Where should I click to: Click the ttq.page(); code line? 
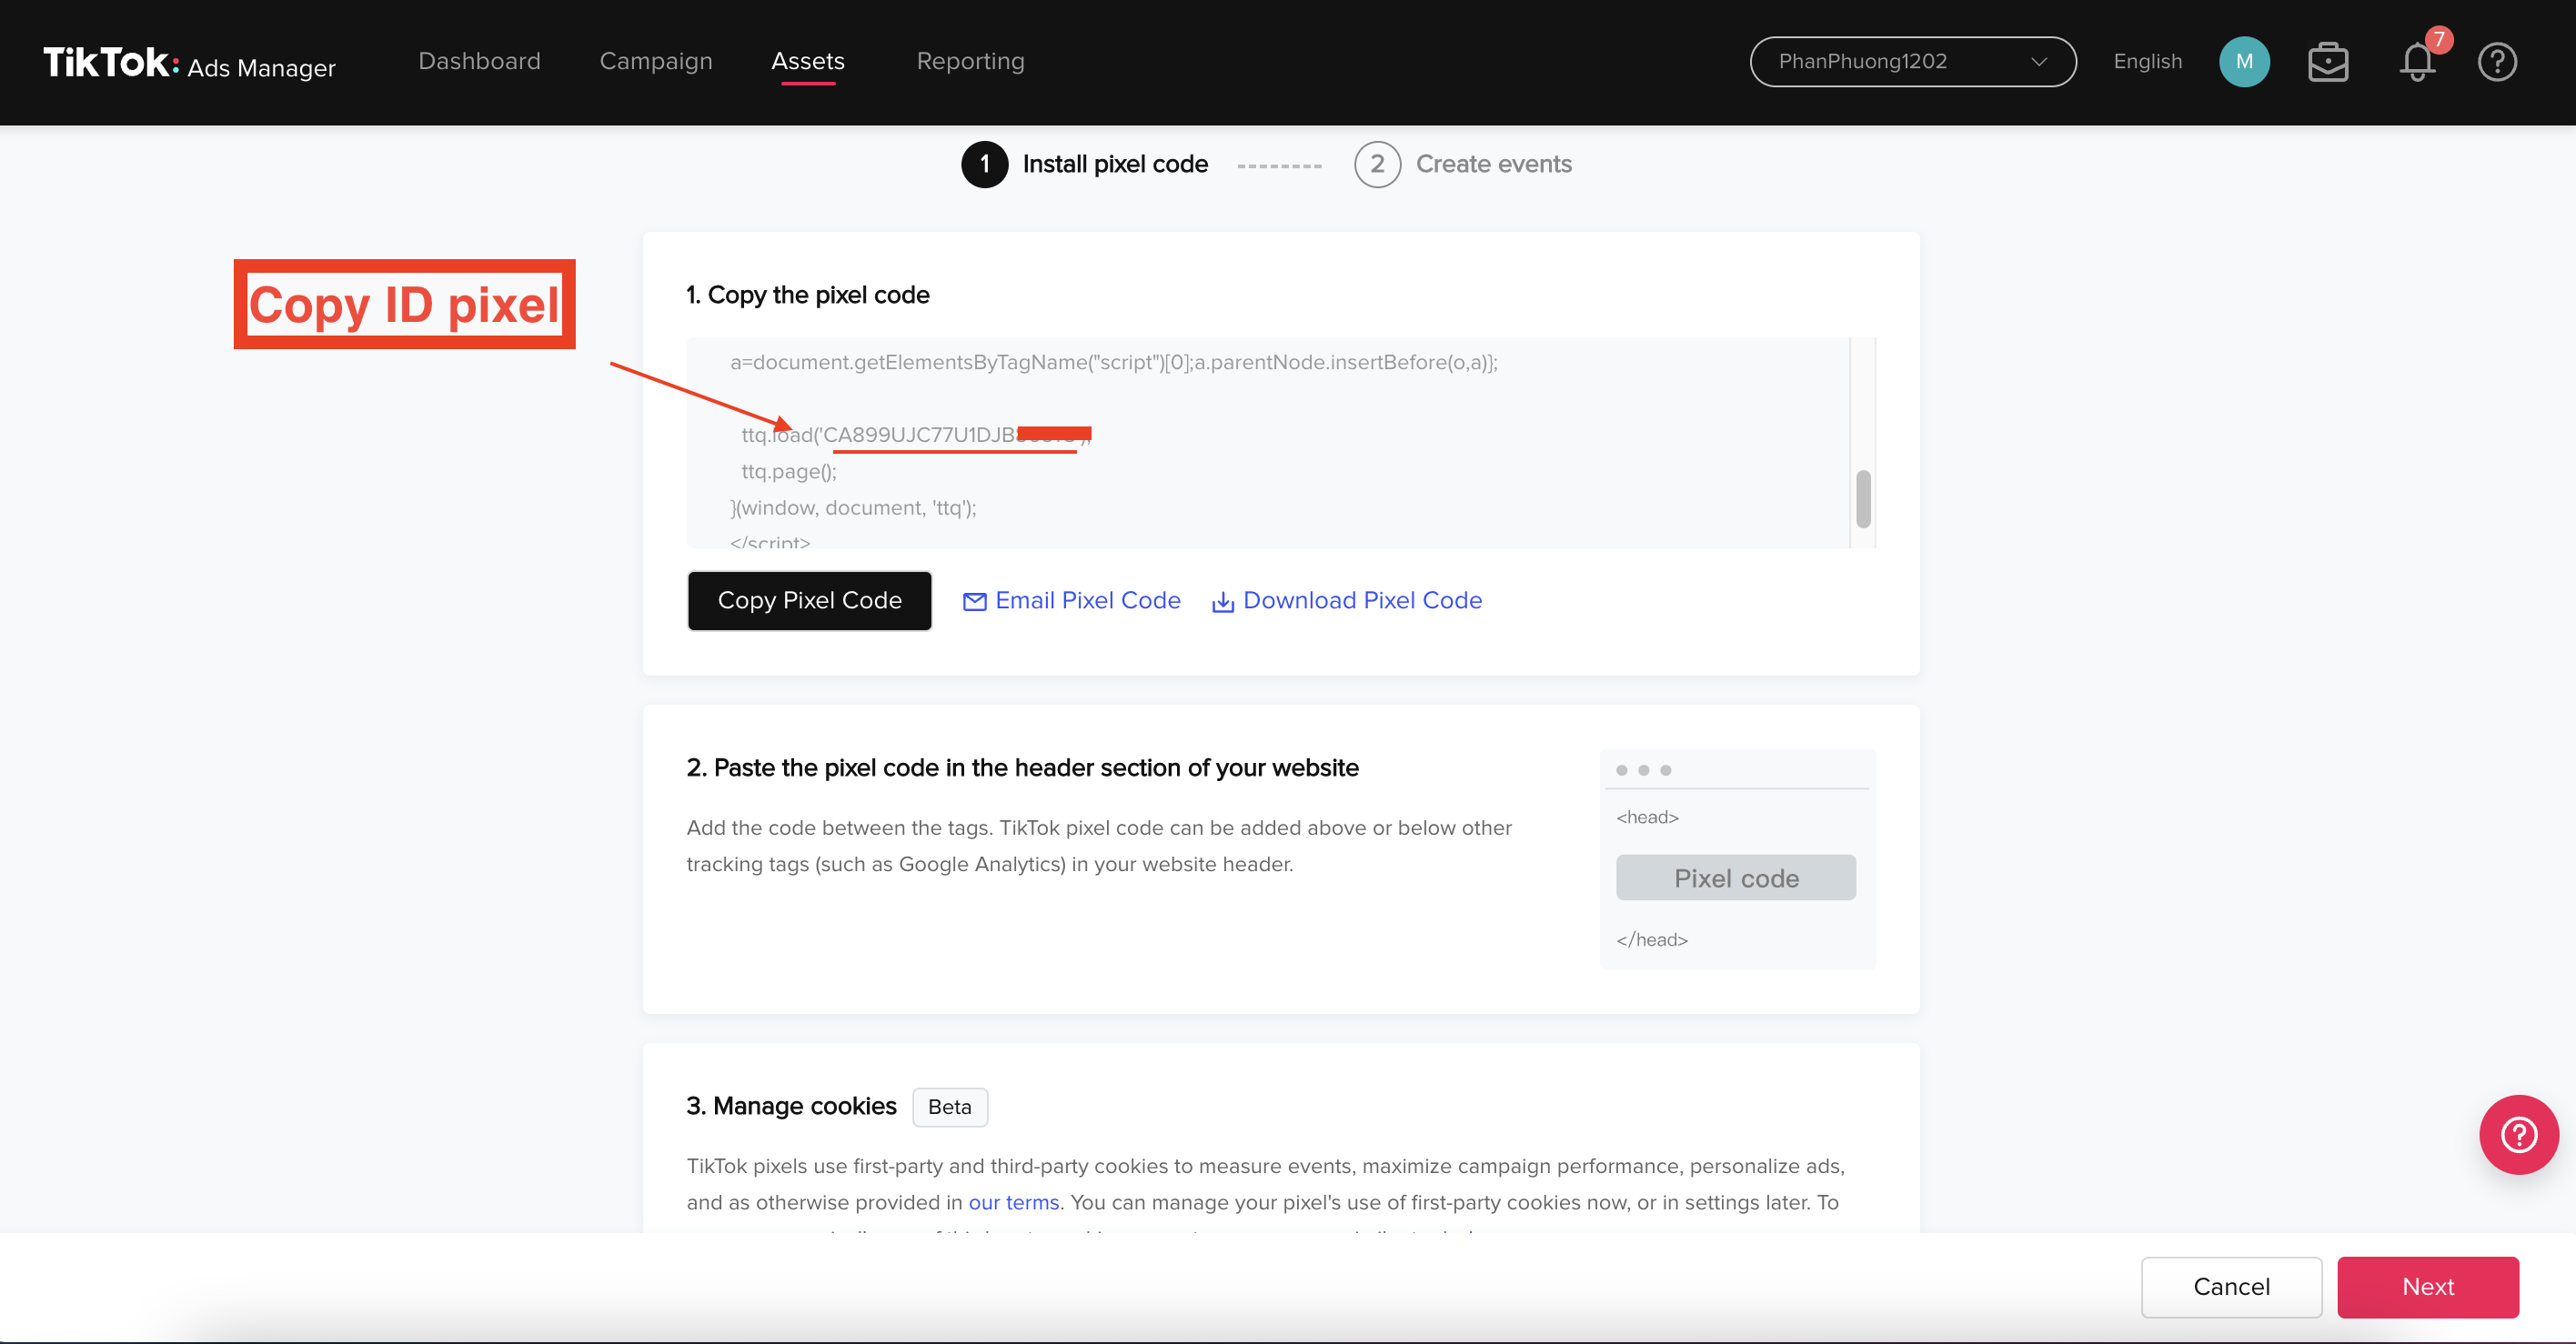click(x=788, y=471)
